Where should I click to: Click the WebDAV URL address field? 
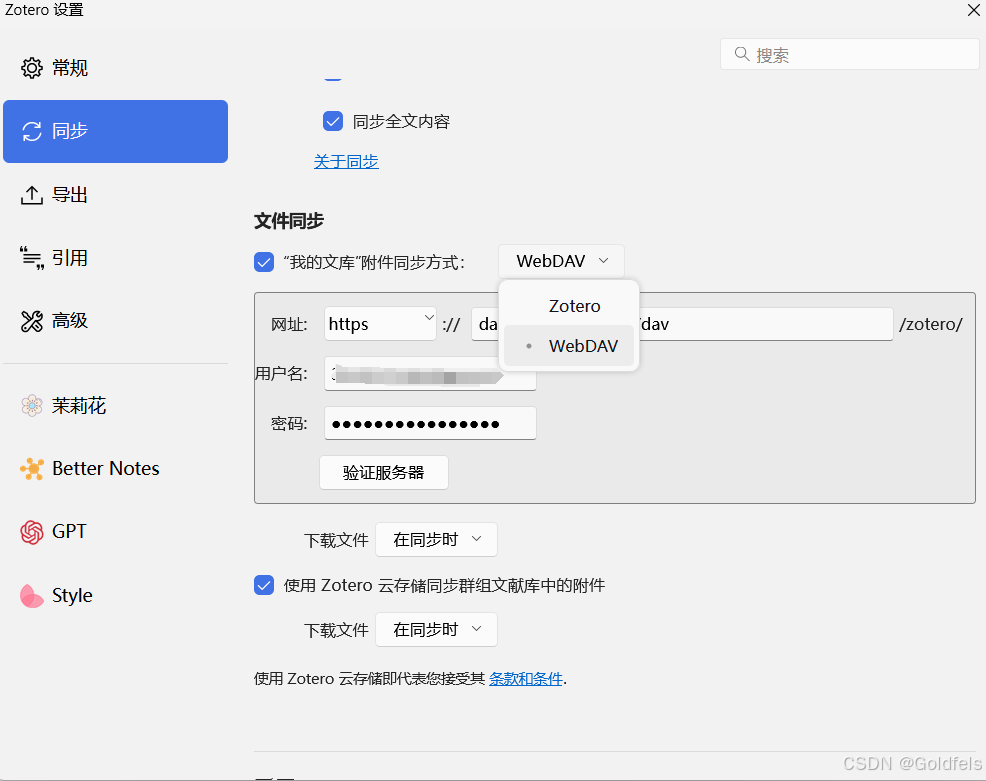tap(682, 324)
